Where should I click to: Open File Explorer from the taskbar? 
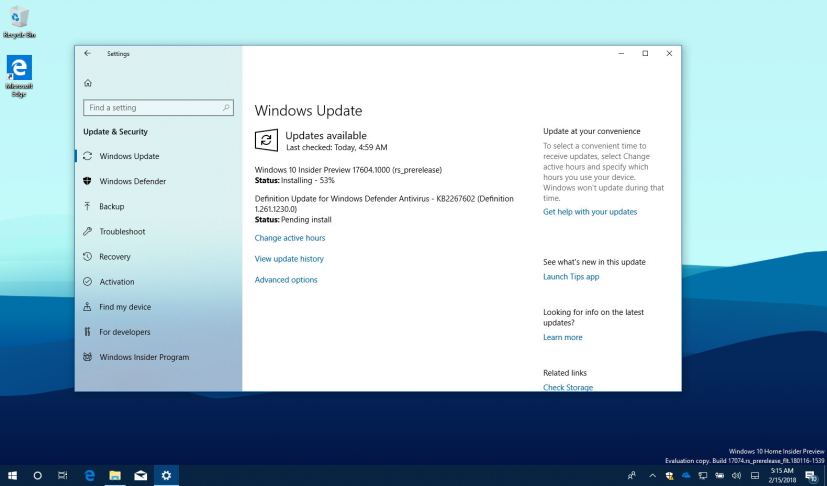[x=115, y=475]
